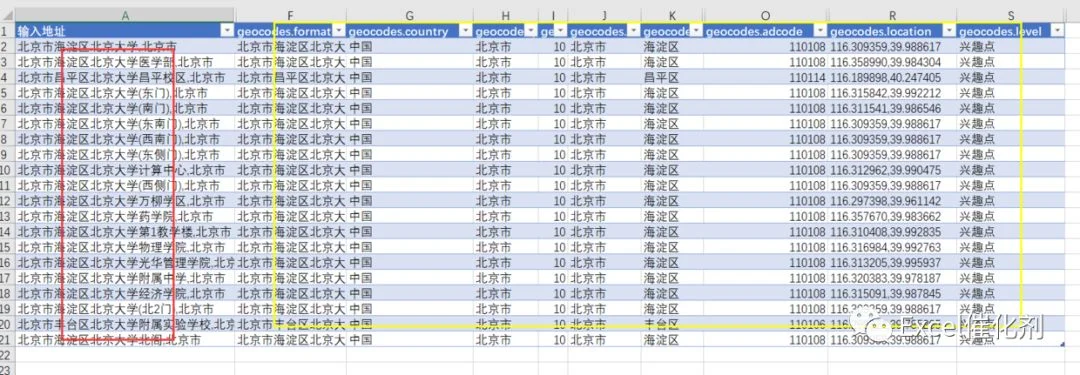Click the select-all corner of the sheet
Screen dimensions: 1080x375
tap(7, 15)
